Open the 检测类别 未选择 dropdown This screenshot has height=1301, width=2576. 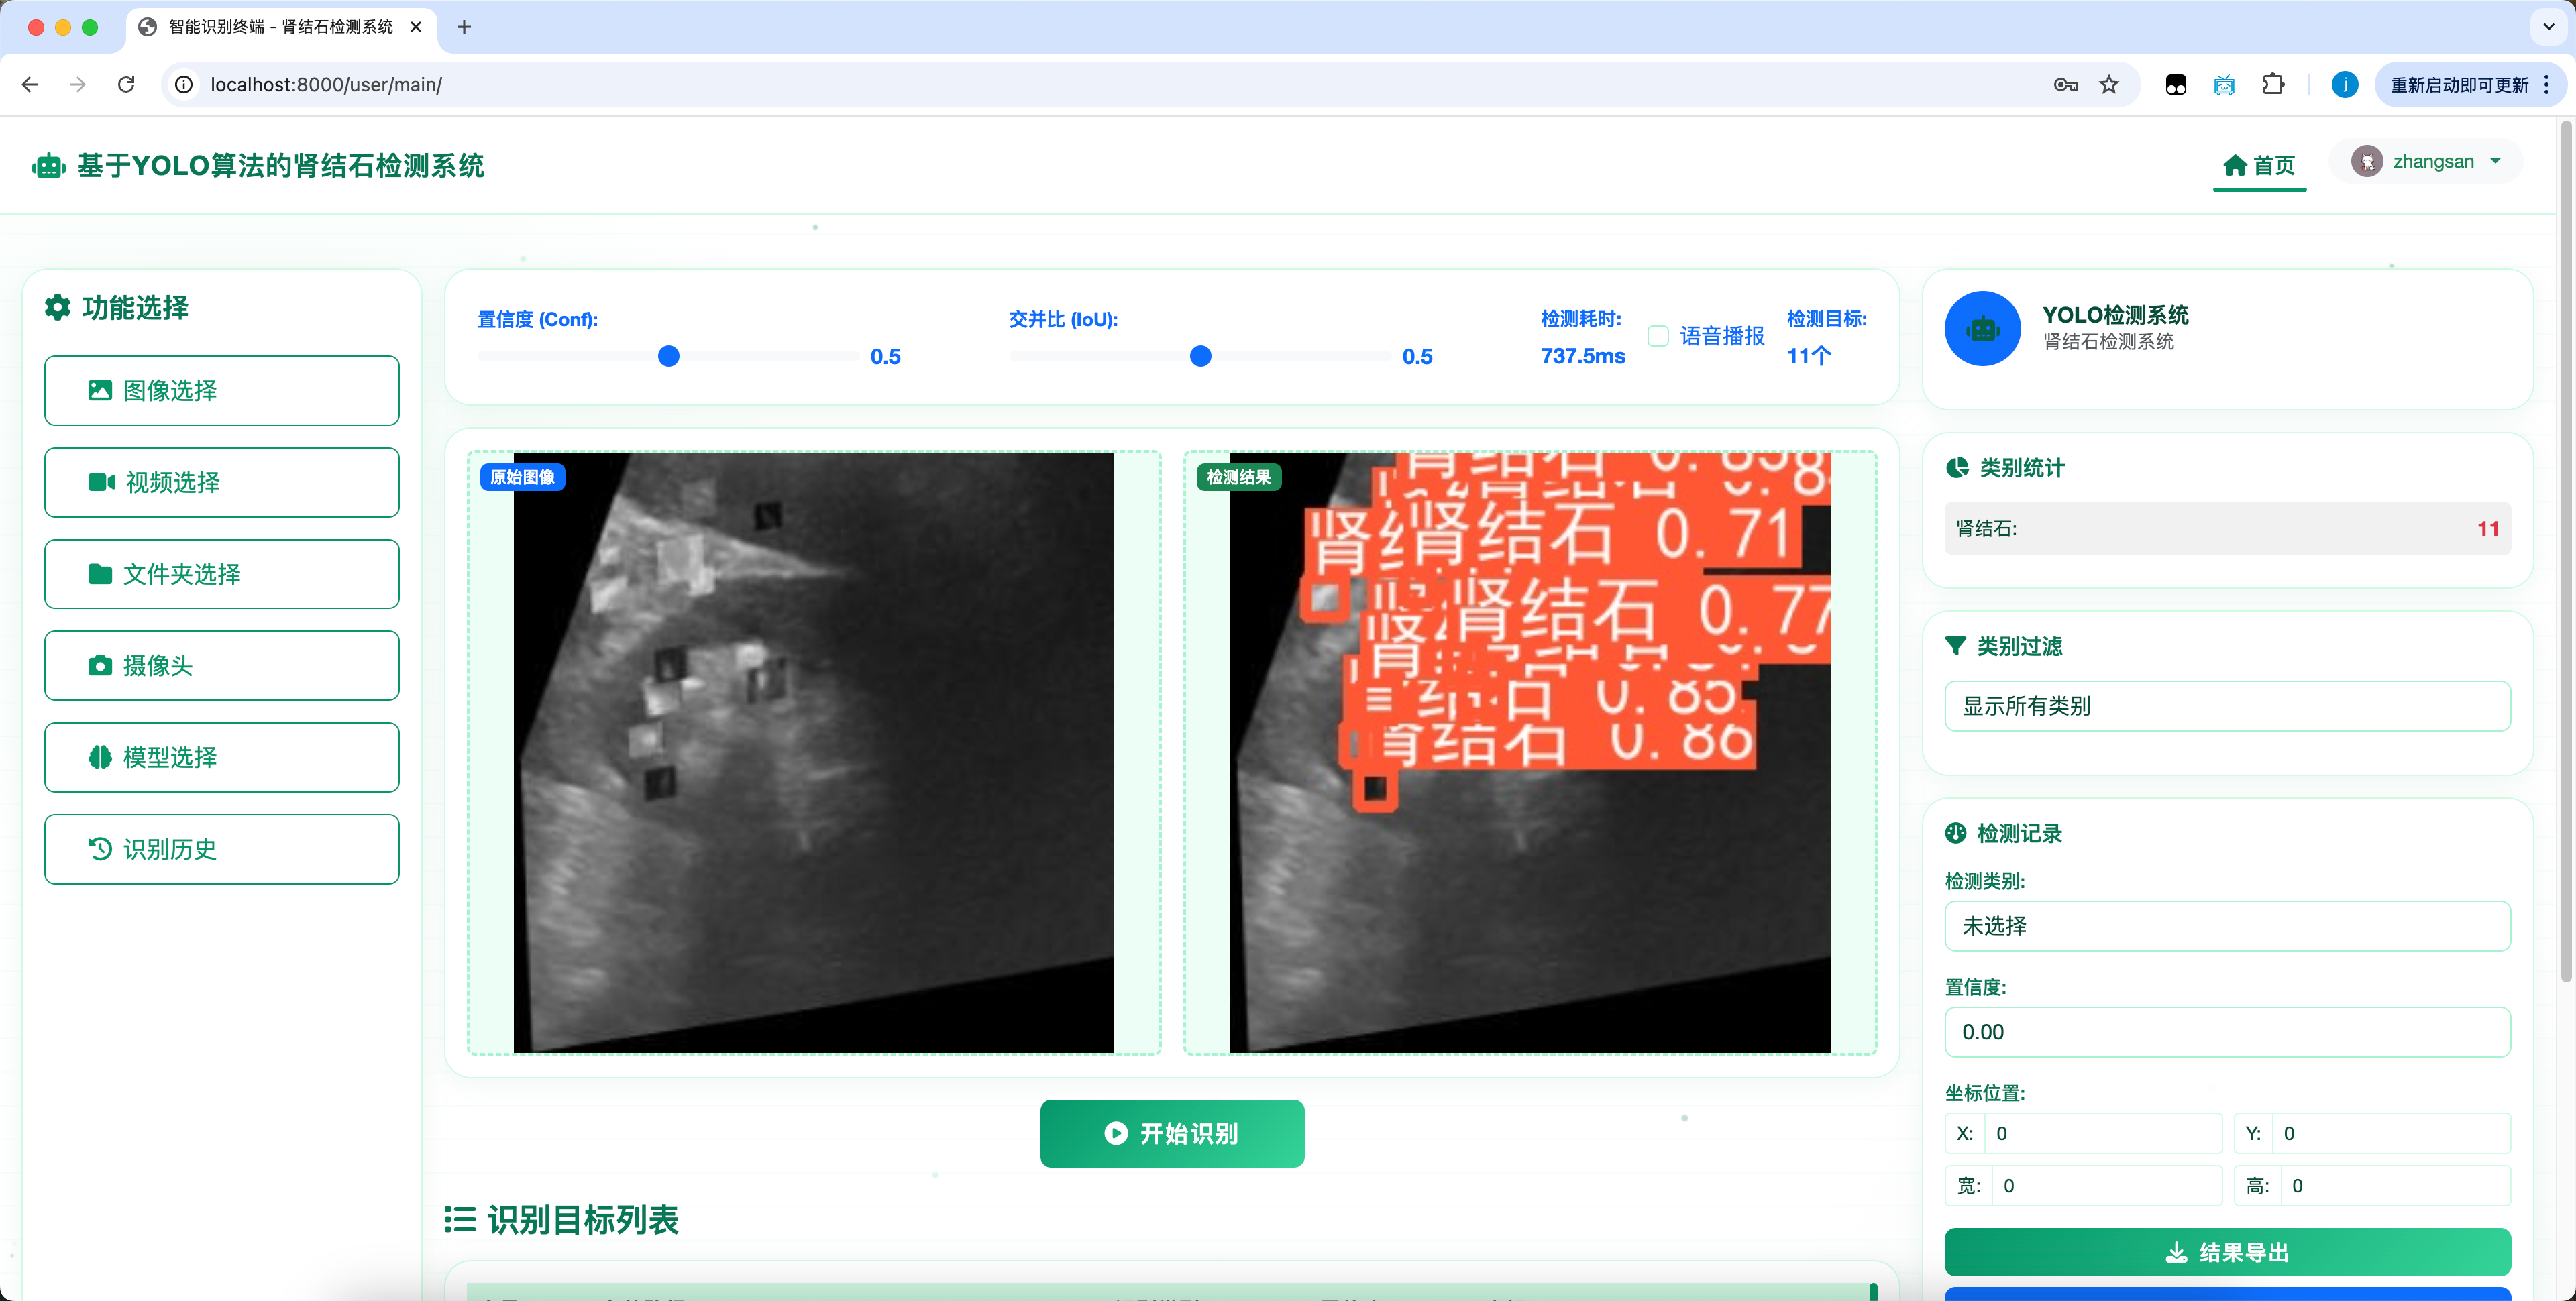pyautogui.click(x=2227, y=926)
